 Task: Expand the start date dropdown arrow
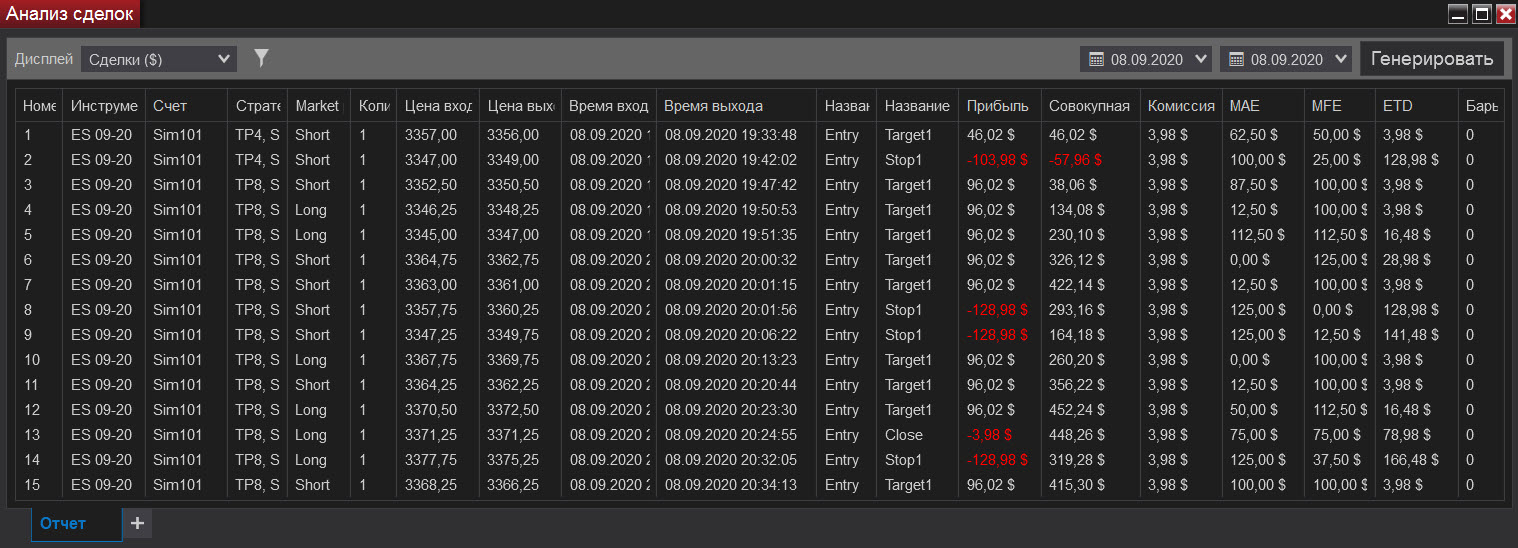pyautogui.click(x=1200, y=59)
